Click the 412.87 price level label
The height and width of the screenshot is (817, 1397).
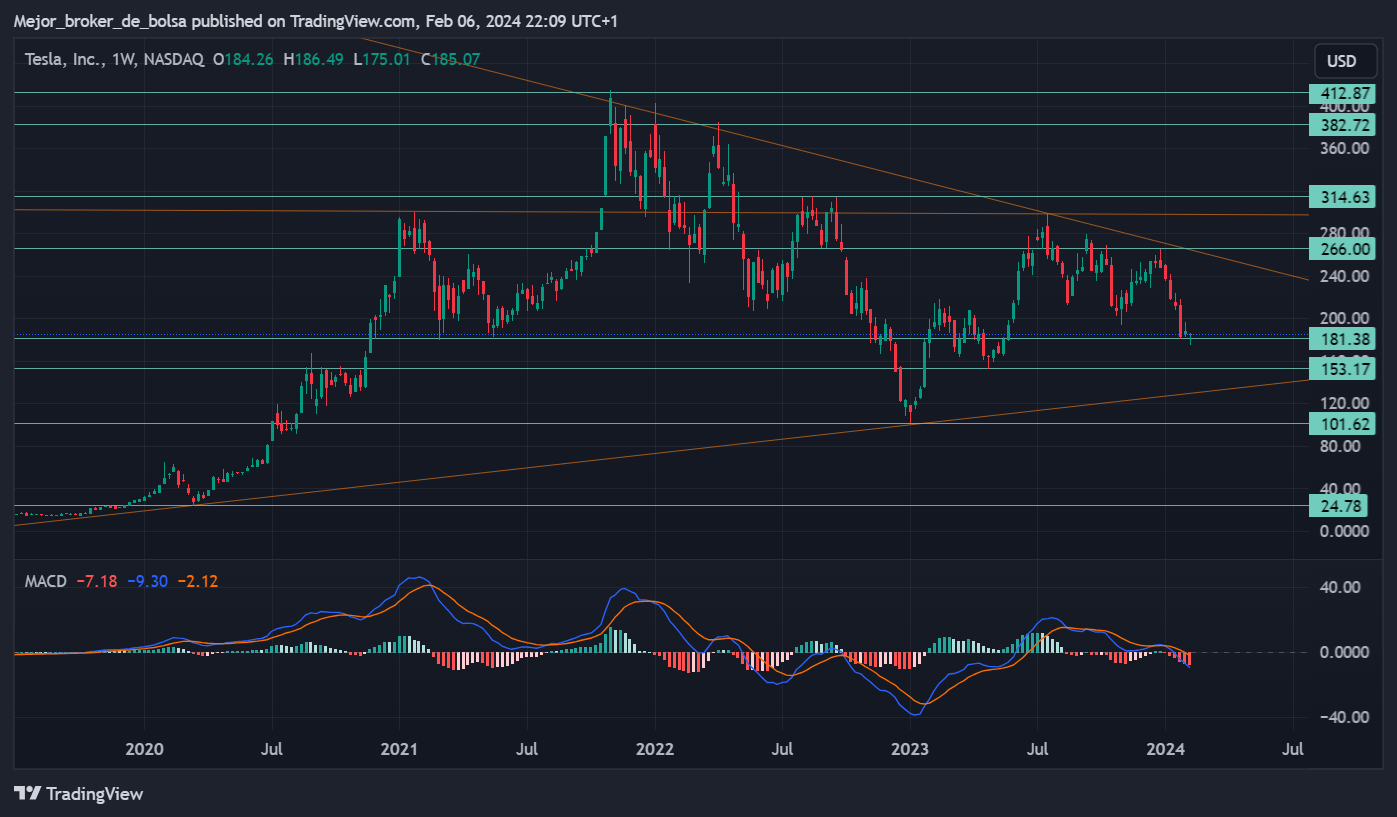pos(1342,93)
